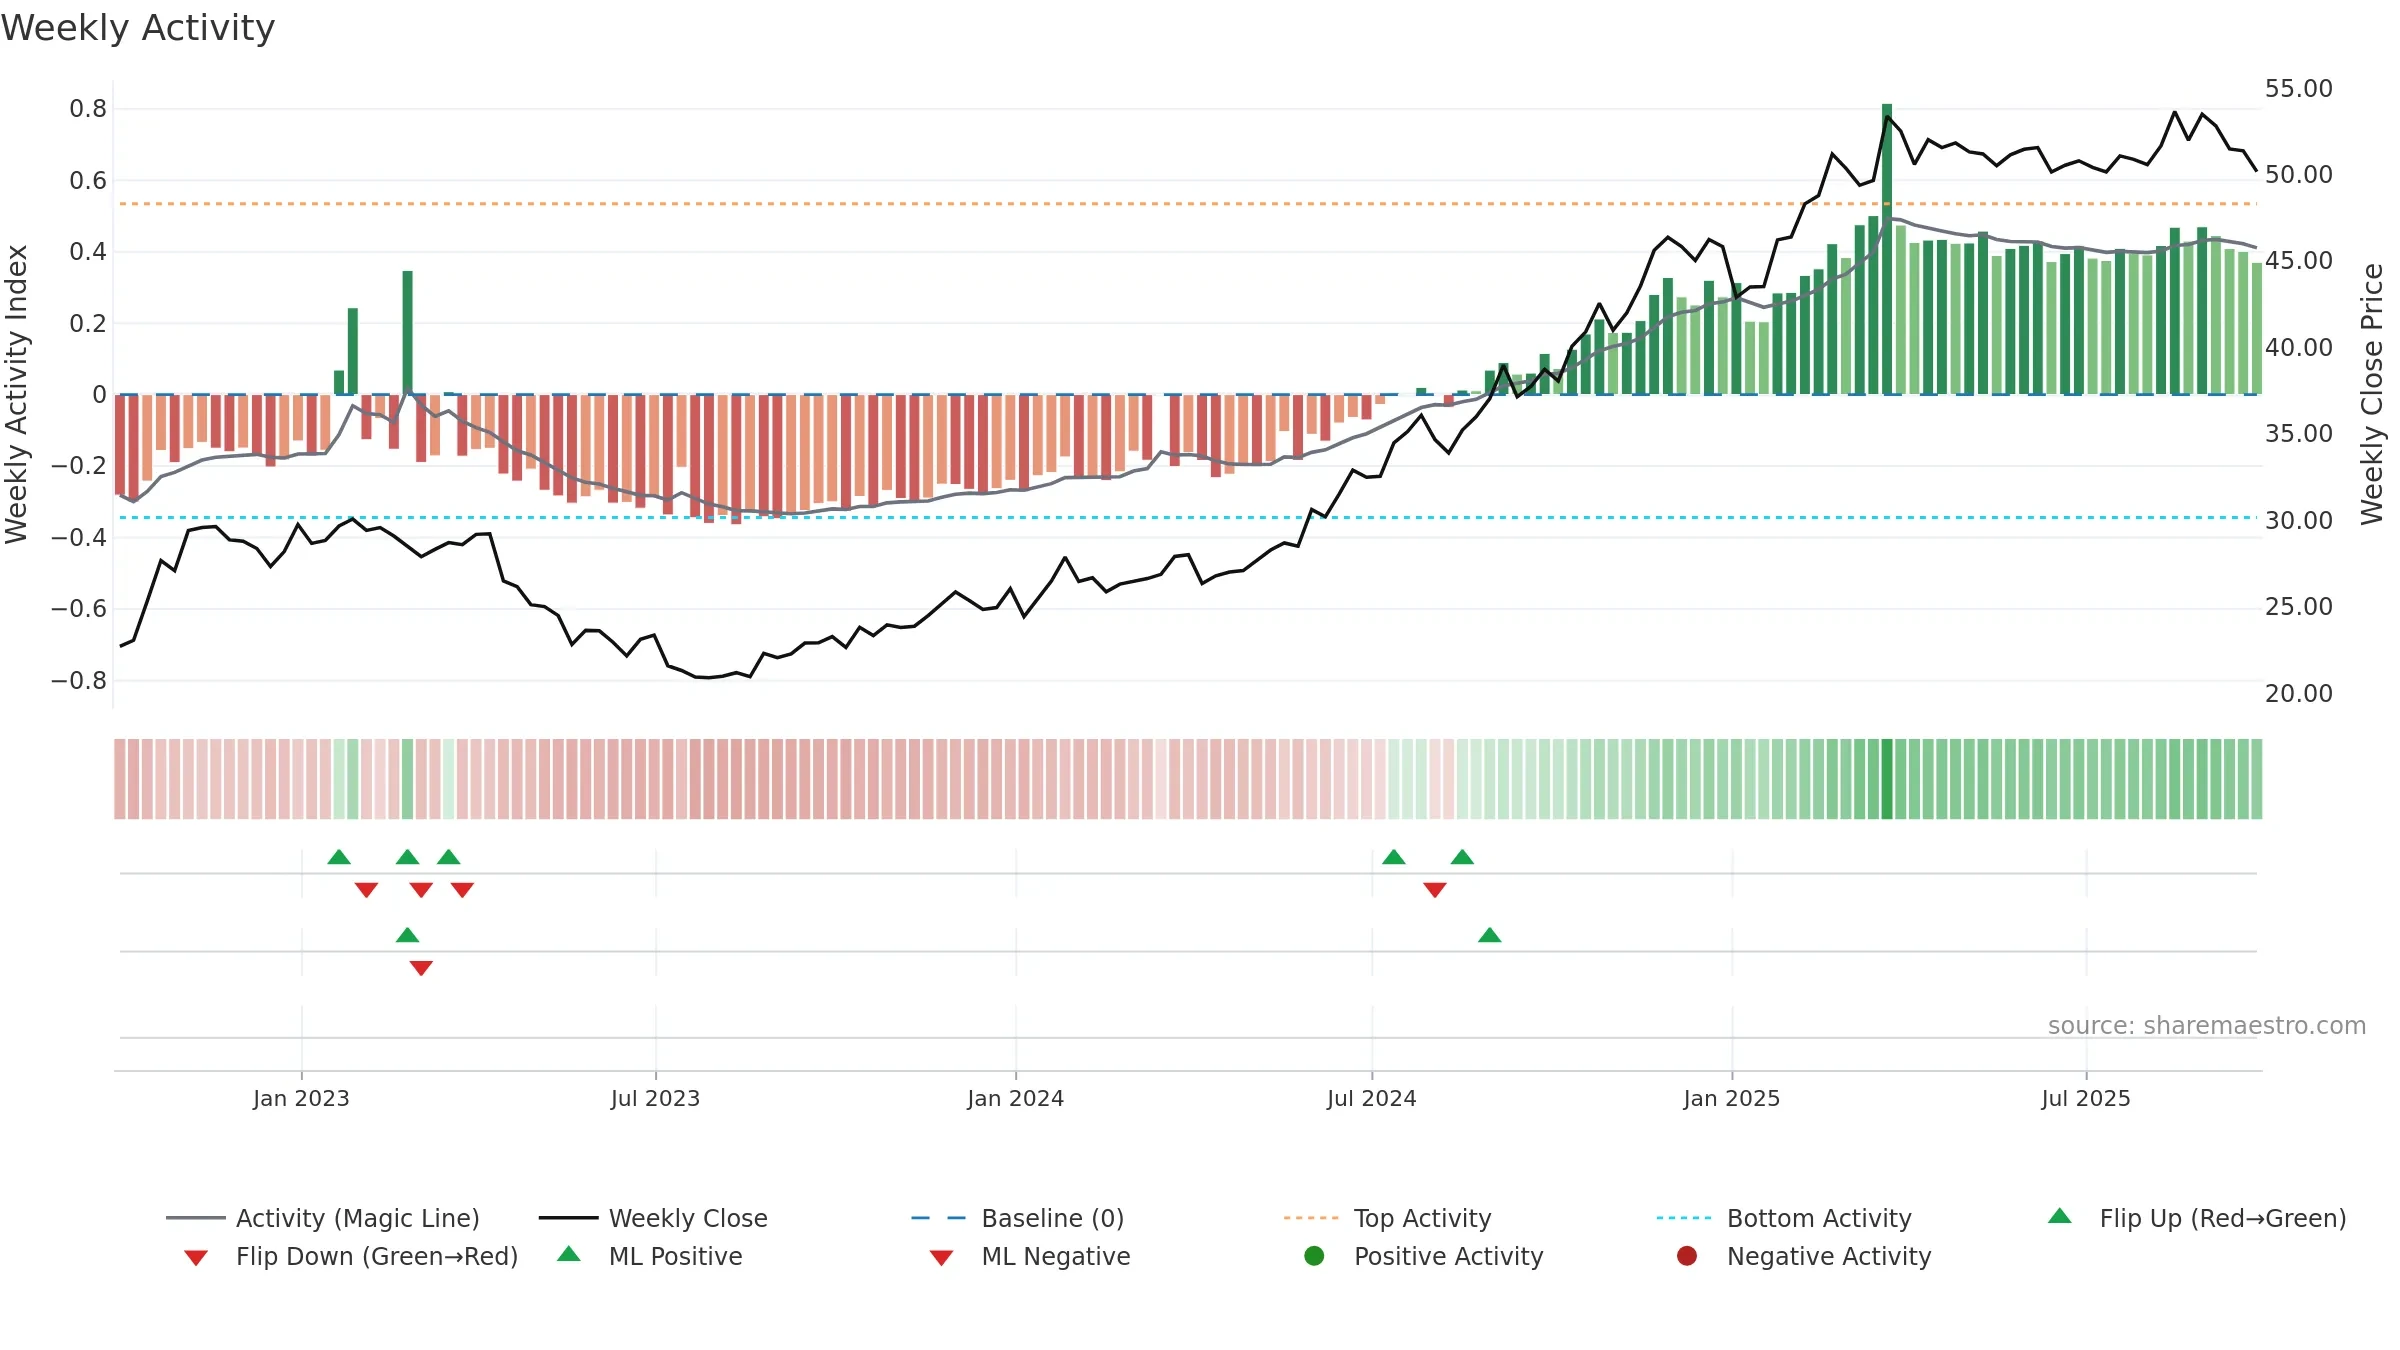
Task: Click the 55.00 price axis tick
Action: (x=2299, y=88)
